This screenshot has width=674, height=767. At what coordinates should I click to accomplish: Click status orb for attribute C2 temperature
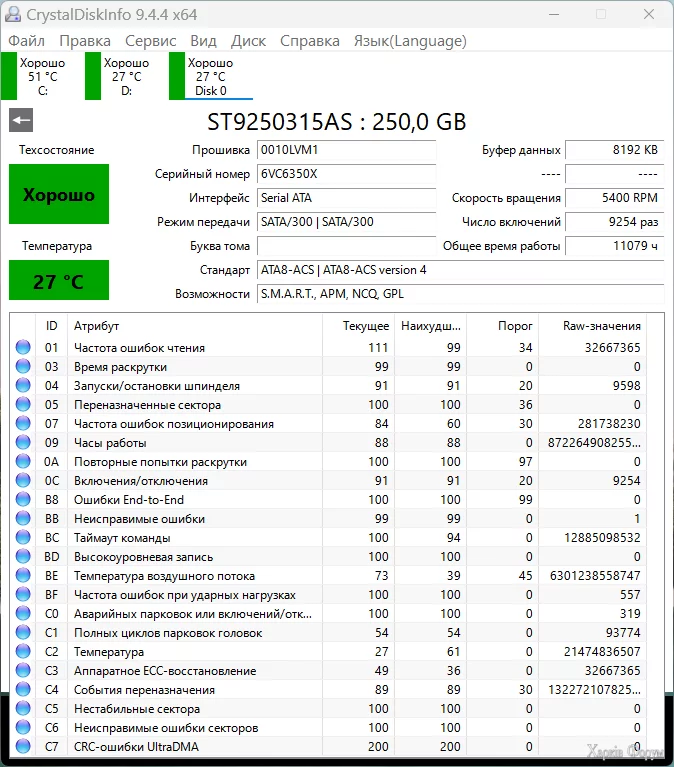23,652
